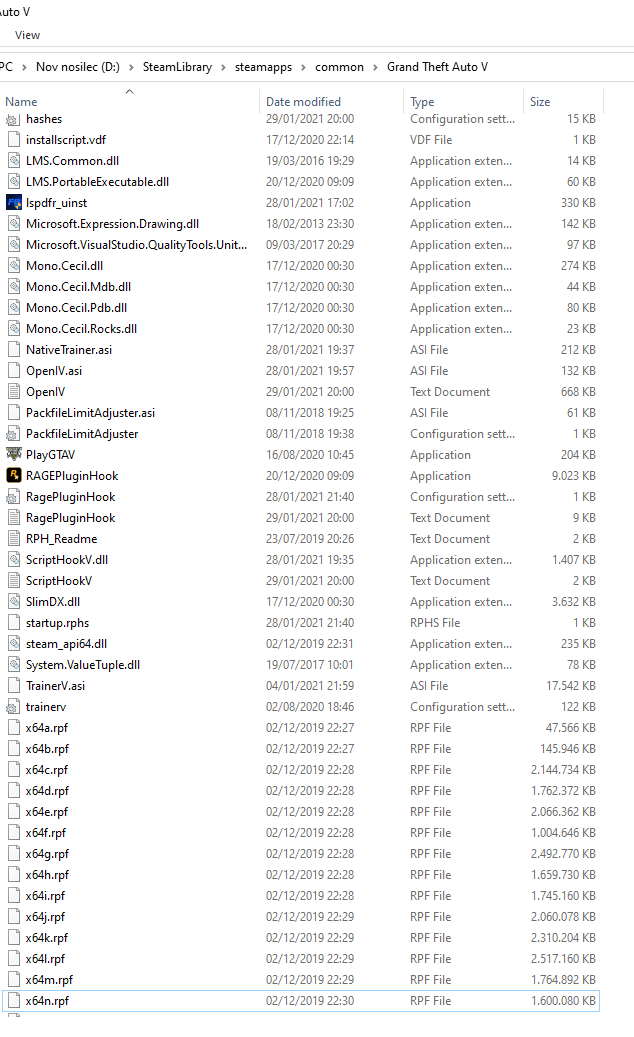
Task: Select x64c.rpf file name
Action: (x=47, y=770)
